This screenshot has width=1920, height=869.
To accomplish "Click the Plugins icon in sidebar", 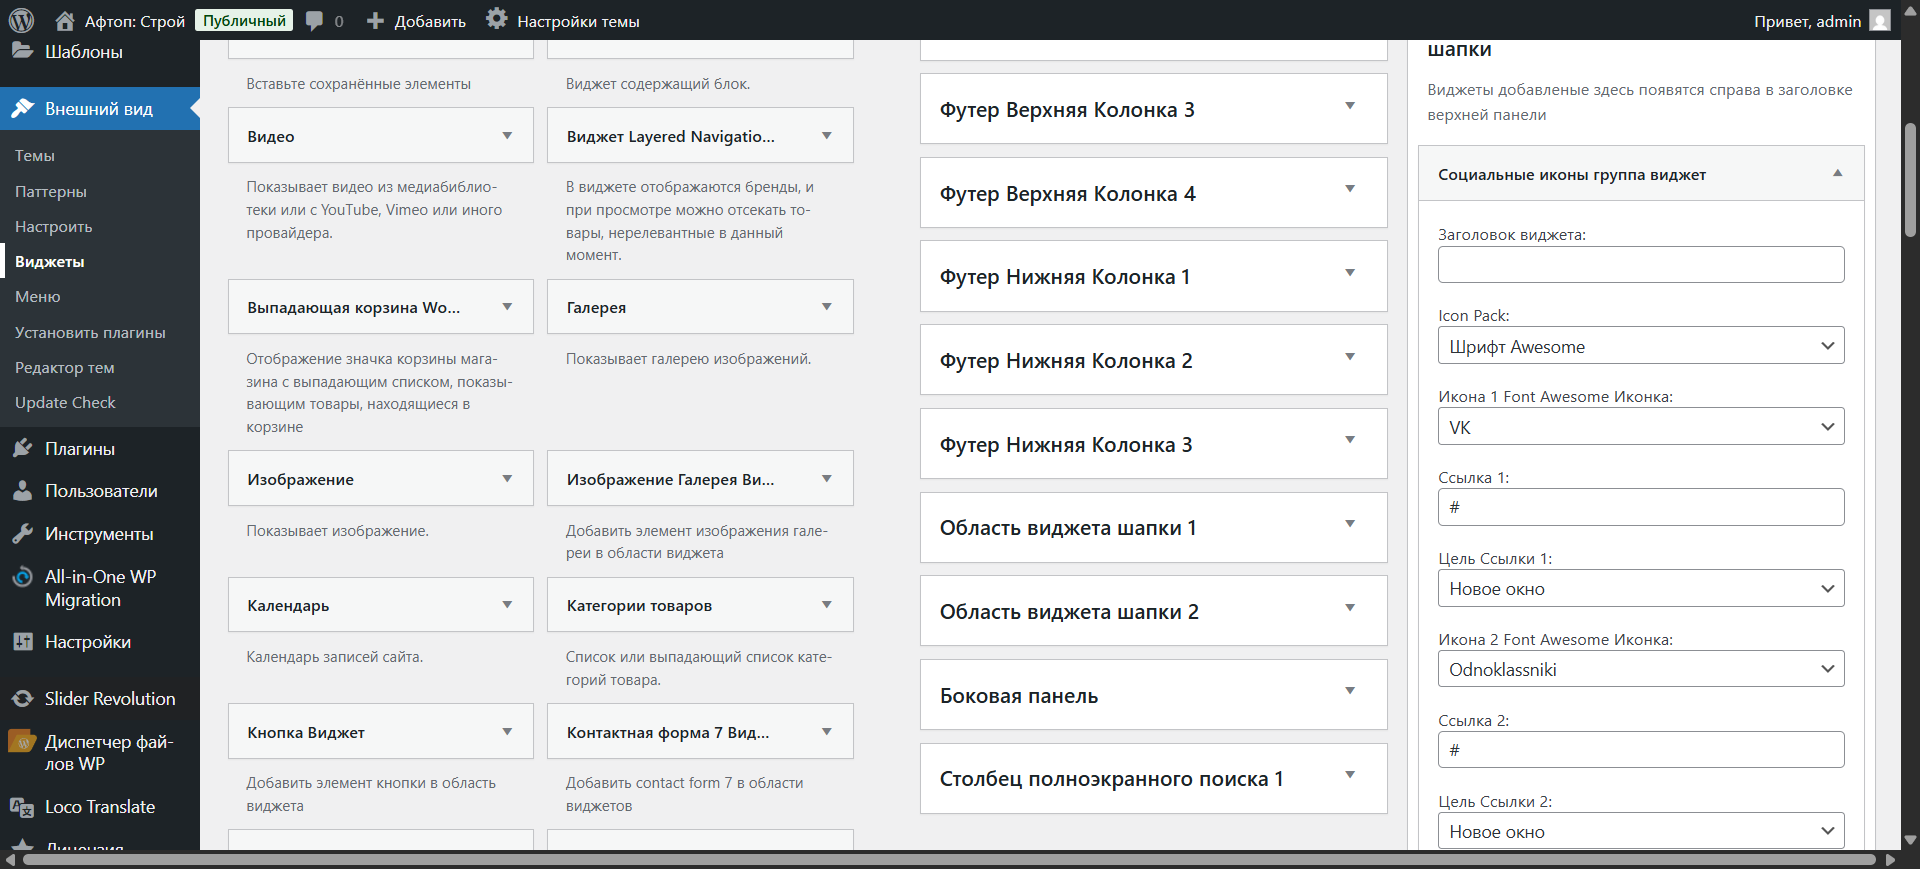I will [23, 449].
